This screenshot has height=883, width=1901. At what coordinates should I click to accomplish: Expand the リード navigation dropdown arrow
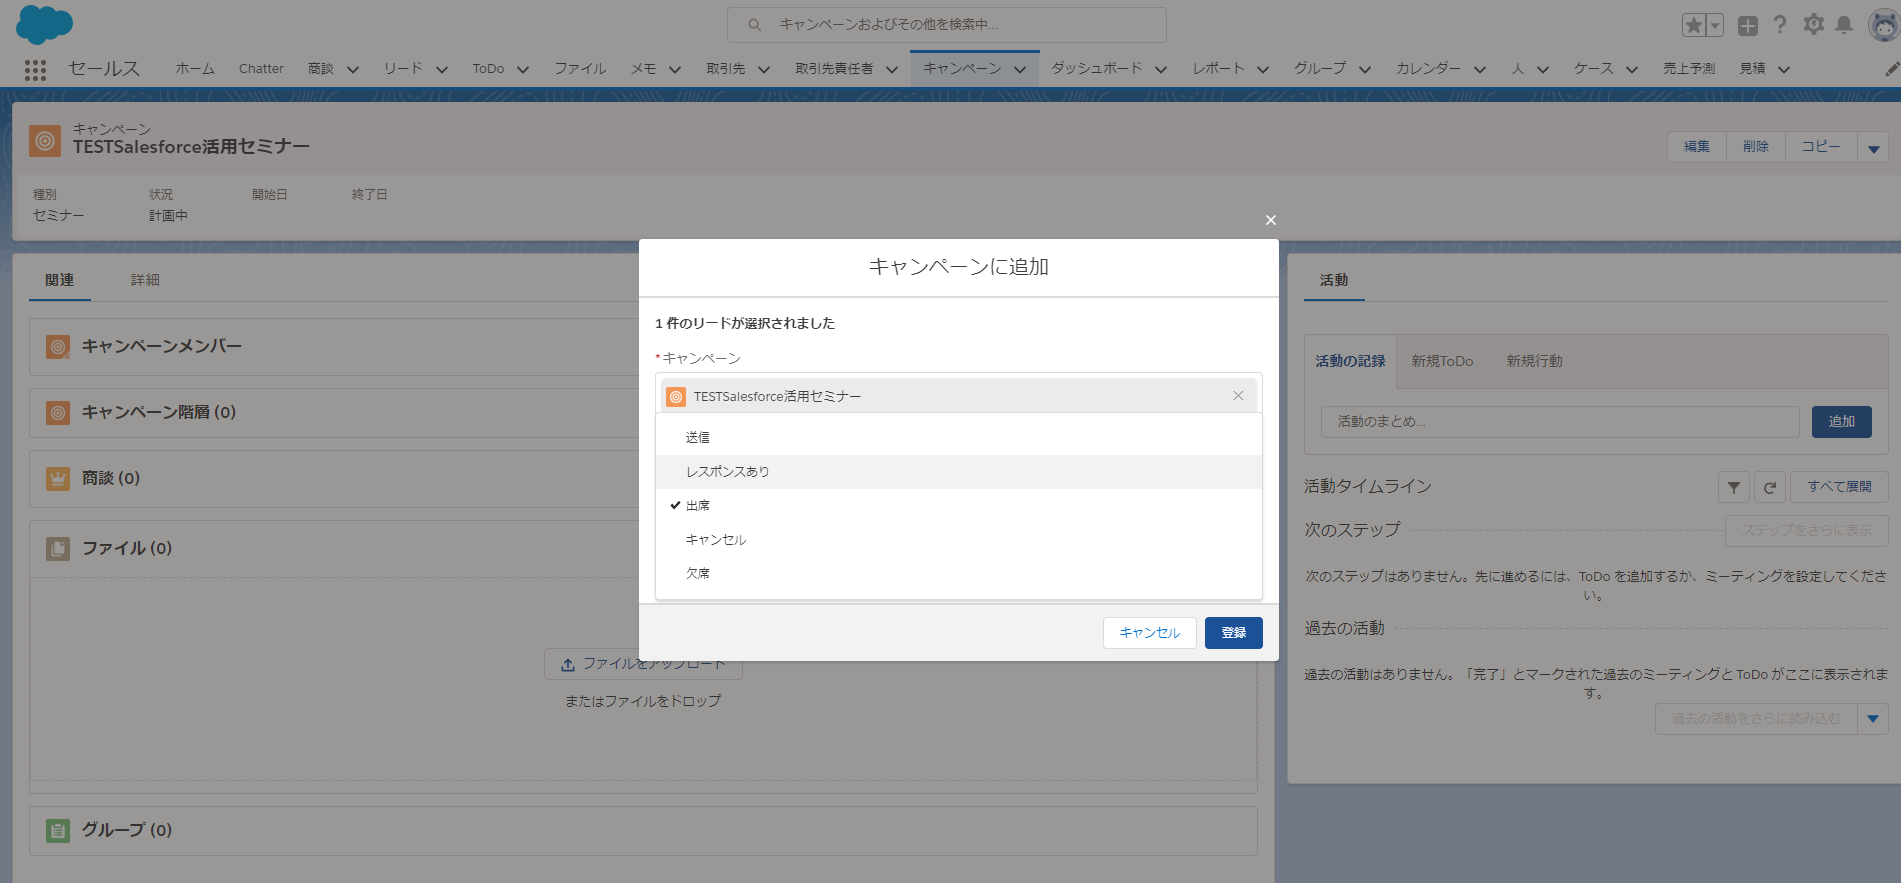441,69
